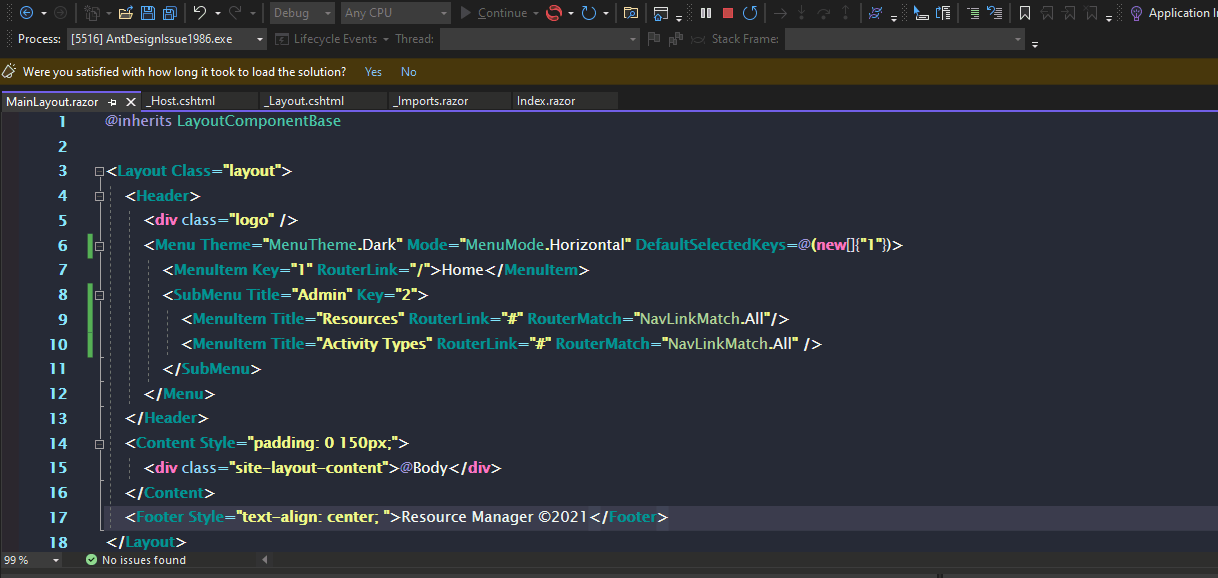Restart the debug session icon
The image size is (1218, 578).
751,13
